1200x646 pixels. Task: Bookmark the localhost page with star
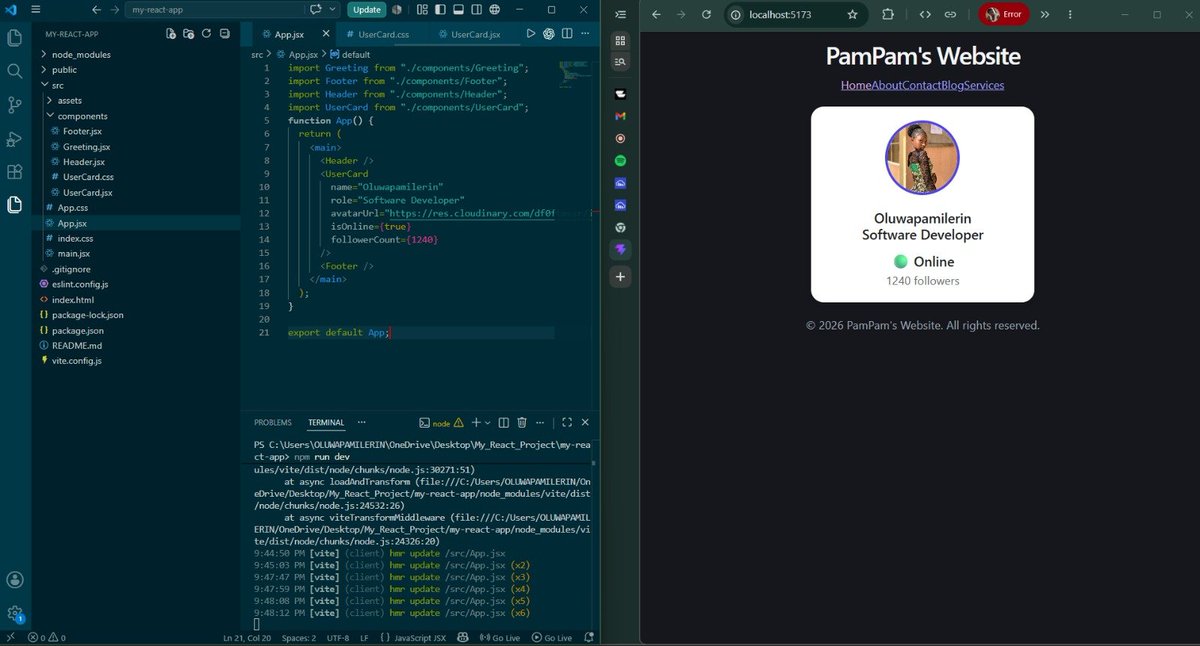pos(852,15)
